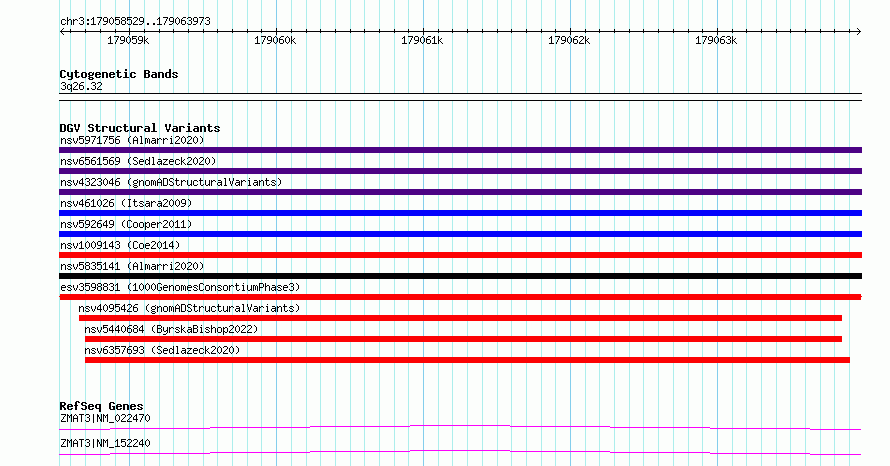Screen dimensions: 890x466
Task: Click the purple nsv4323046 gnomAD variant bar
Action: (460, 192)
